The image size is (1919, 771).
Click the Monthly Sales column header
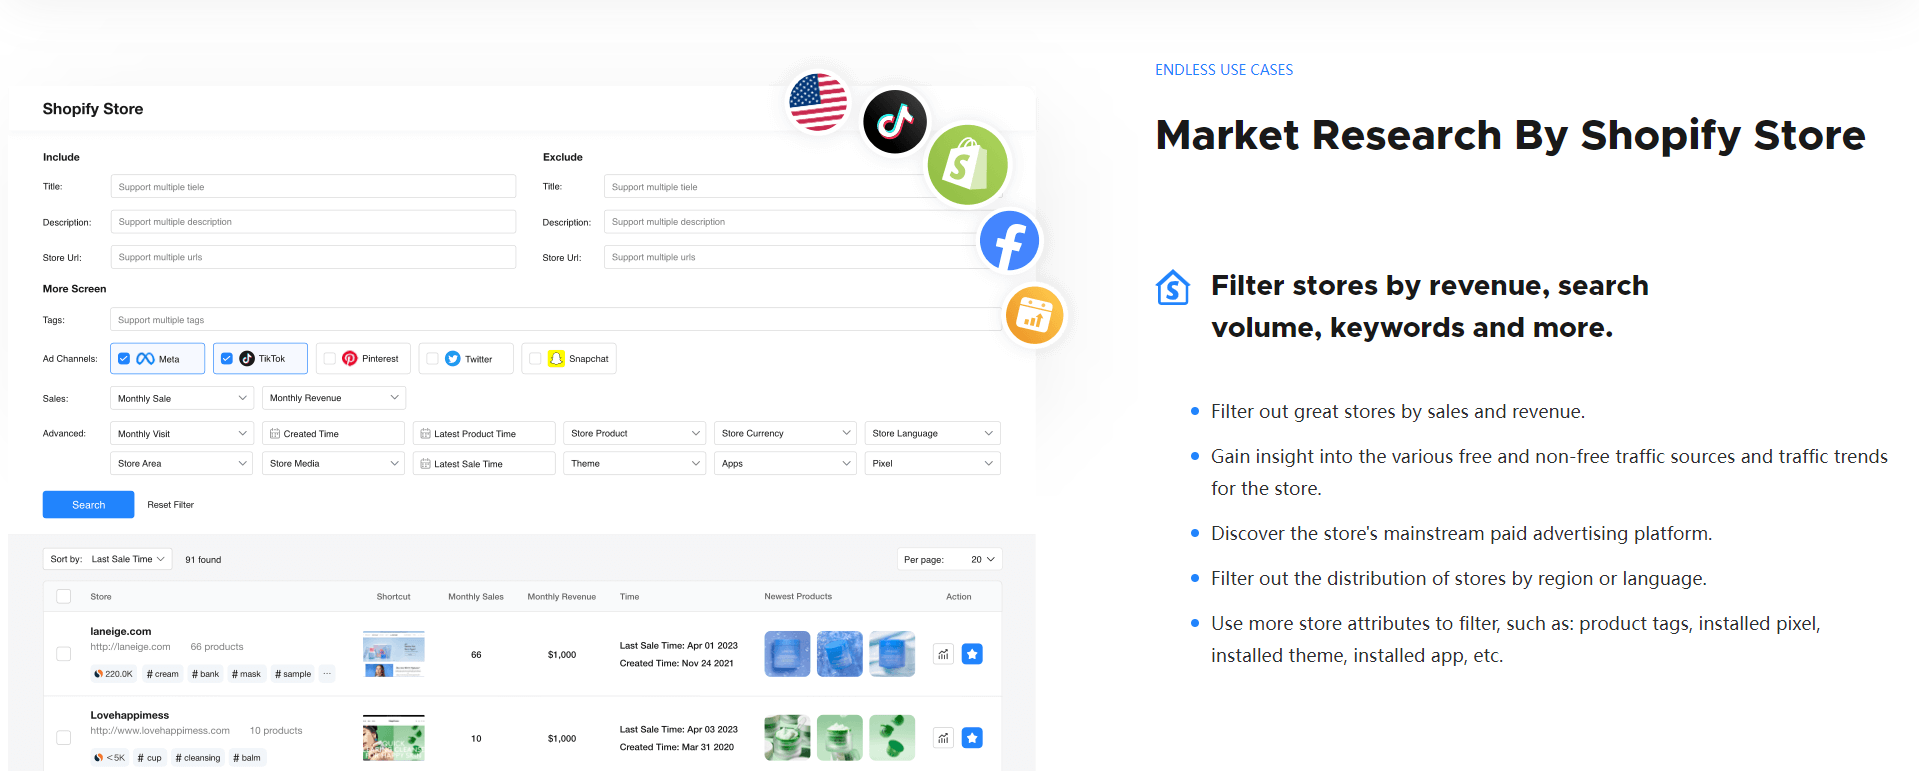click(476, 597)
